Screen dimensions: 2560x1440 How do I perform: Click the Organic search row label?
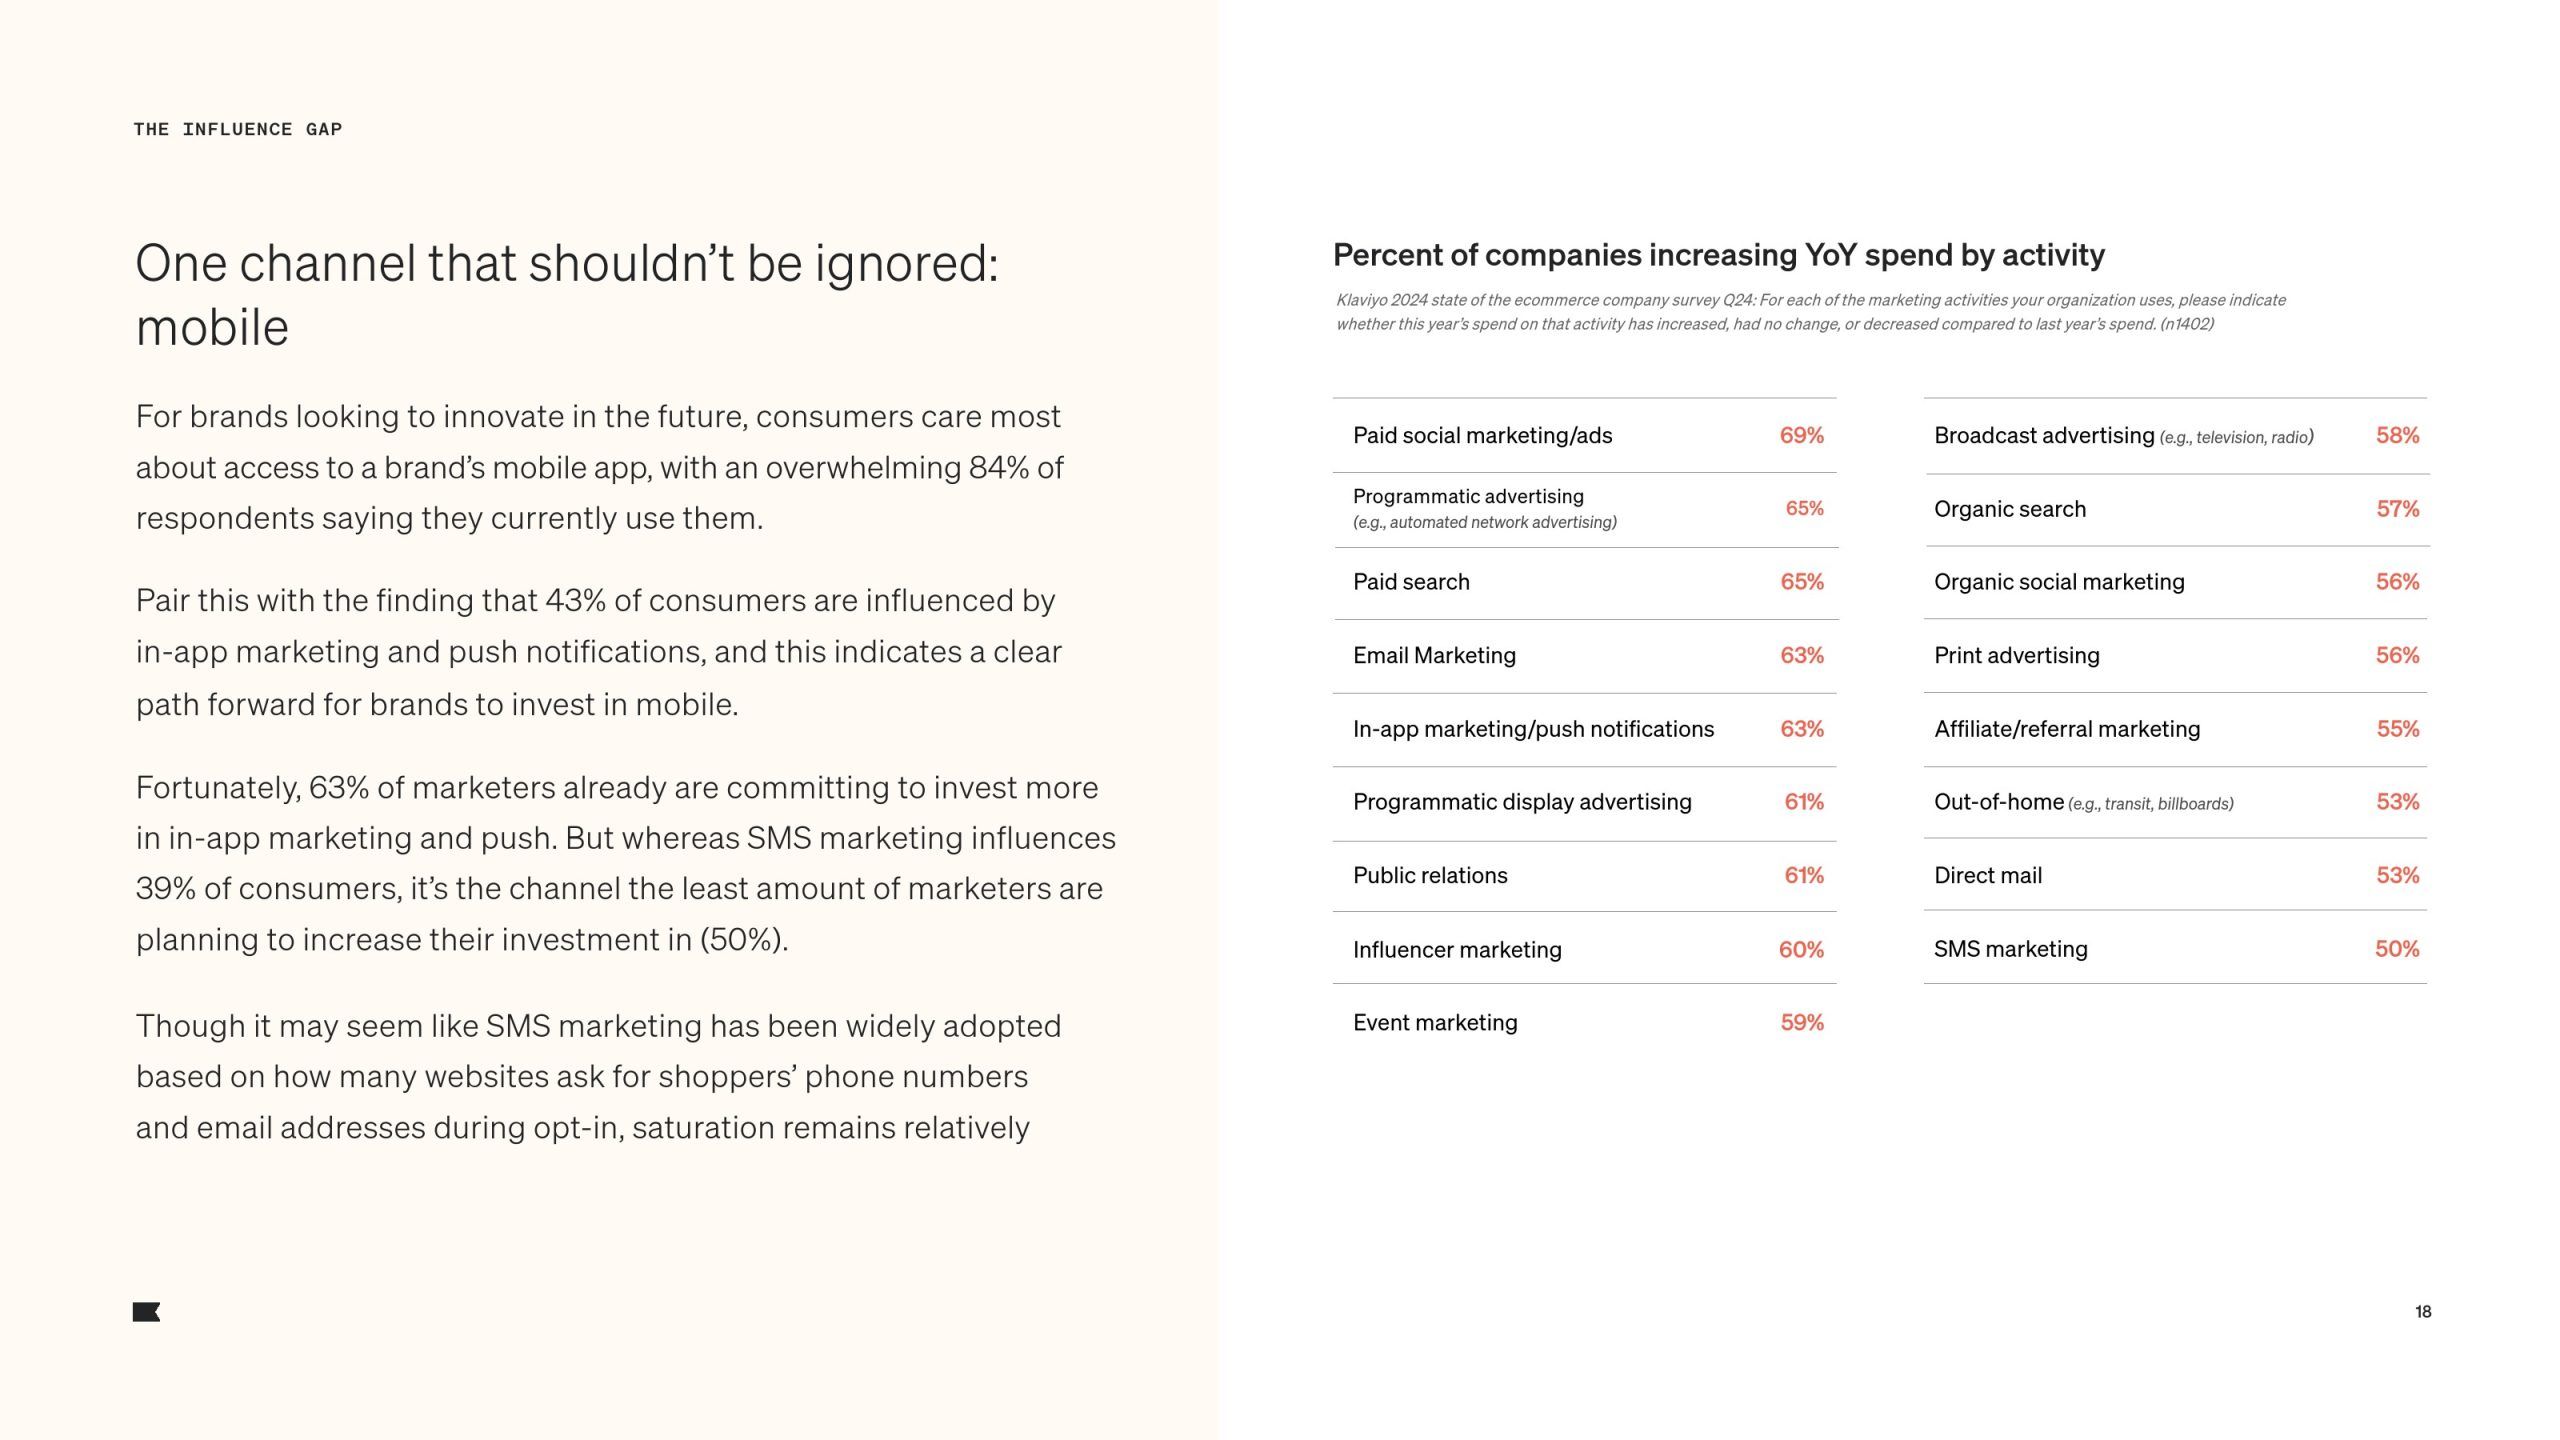2010,510
